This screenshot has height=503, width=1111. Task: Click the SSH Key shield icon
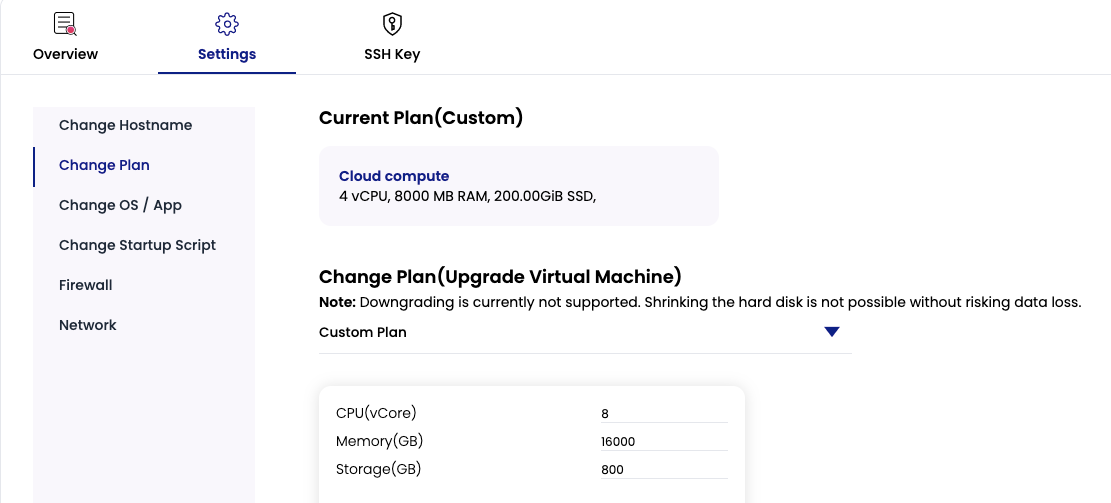click(x=392, y=24)
